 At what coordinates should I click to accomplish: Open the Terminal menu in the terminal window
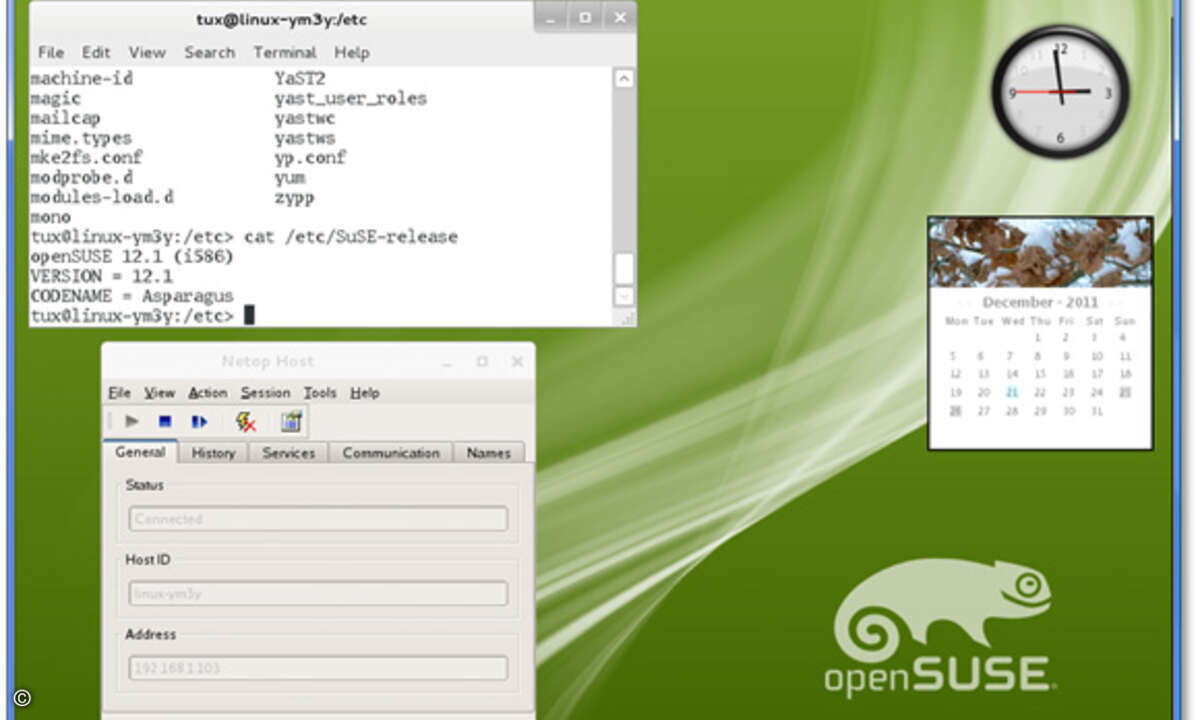point(285,52)
